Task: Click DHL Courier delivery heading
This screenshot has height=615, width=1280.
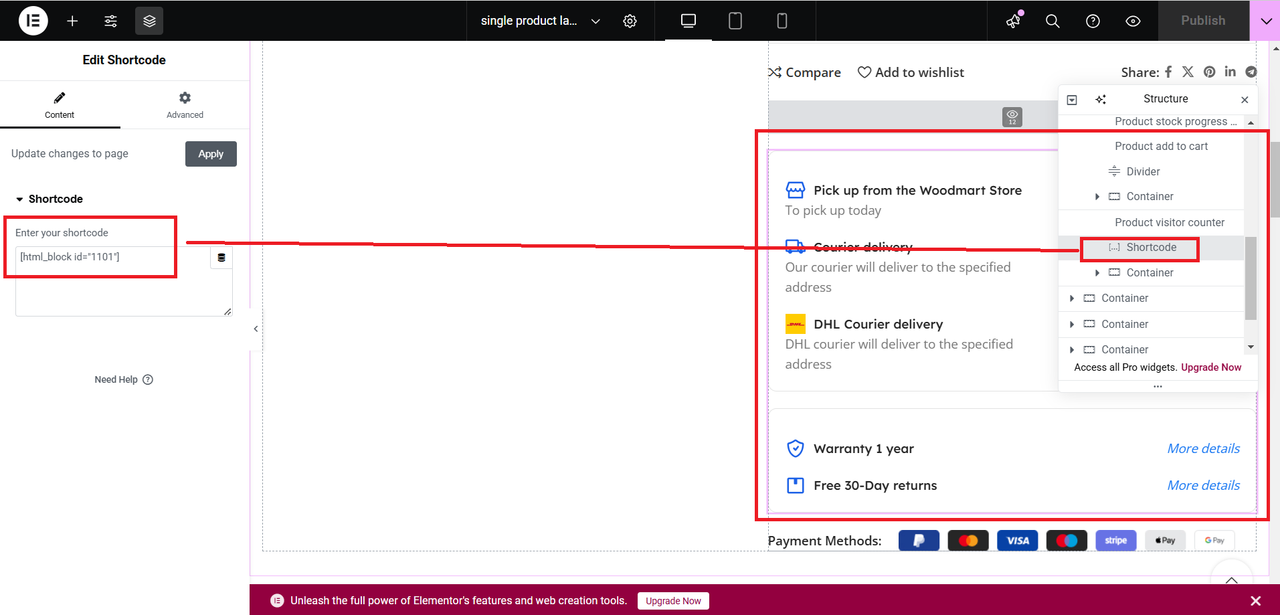Action: pos(878,324)
